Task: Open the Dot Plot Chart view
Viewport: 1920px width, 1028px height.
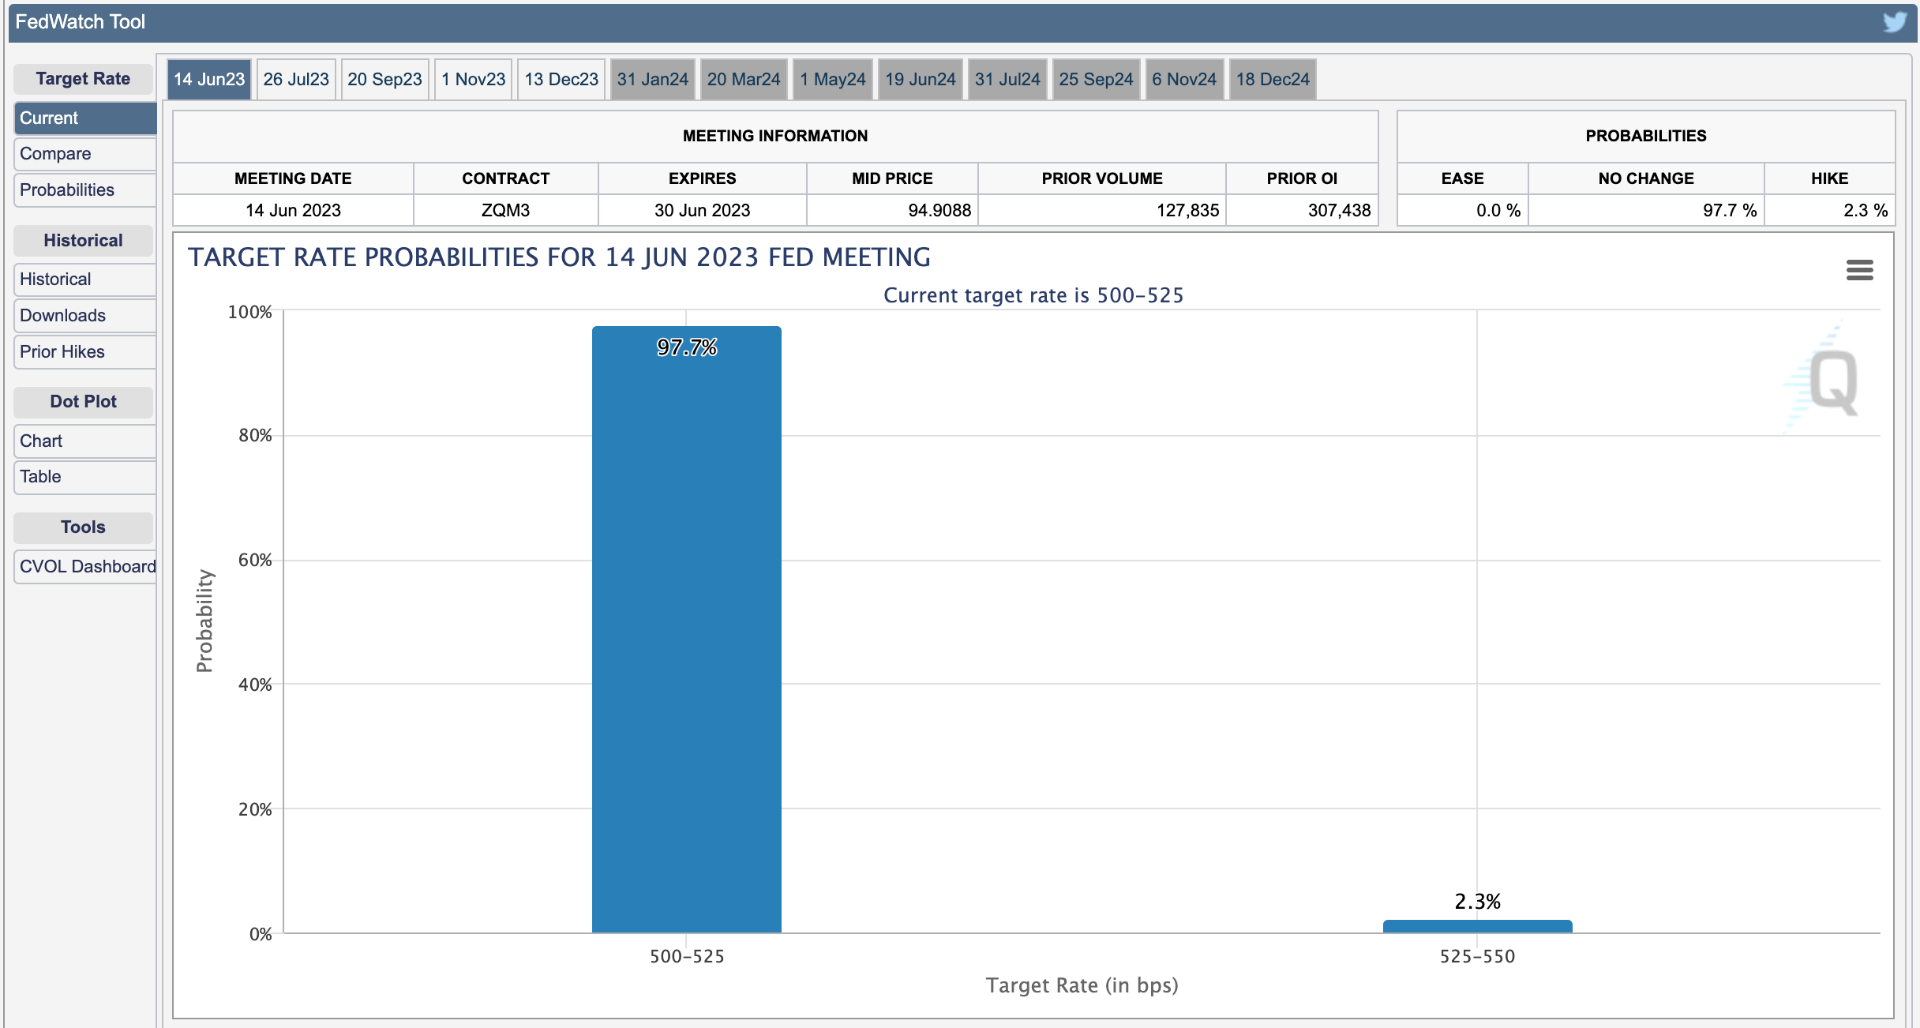Action: pyautogui.click(x=85, y=441)
